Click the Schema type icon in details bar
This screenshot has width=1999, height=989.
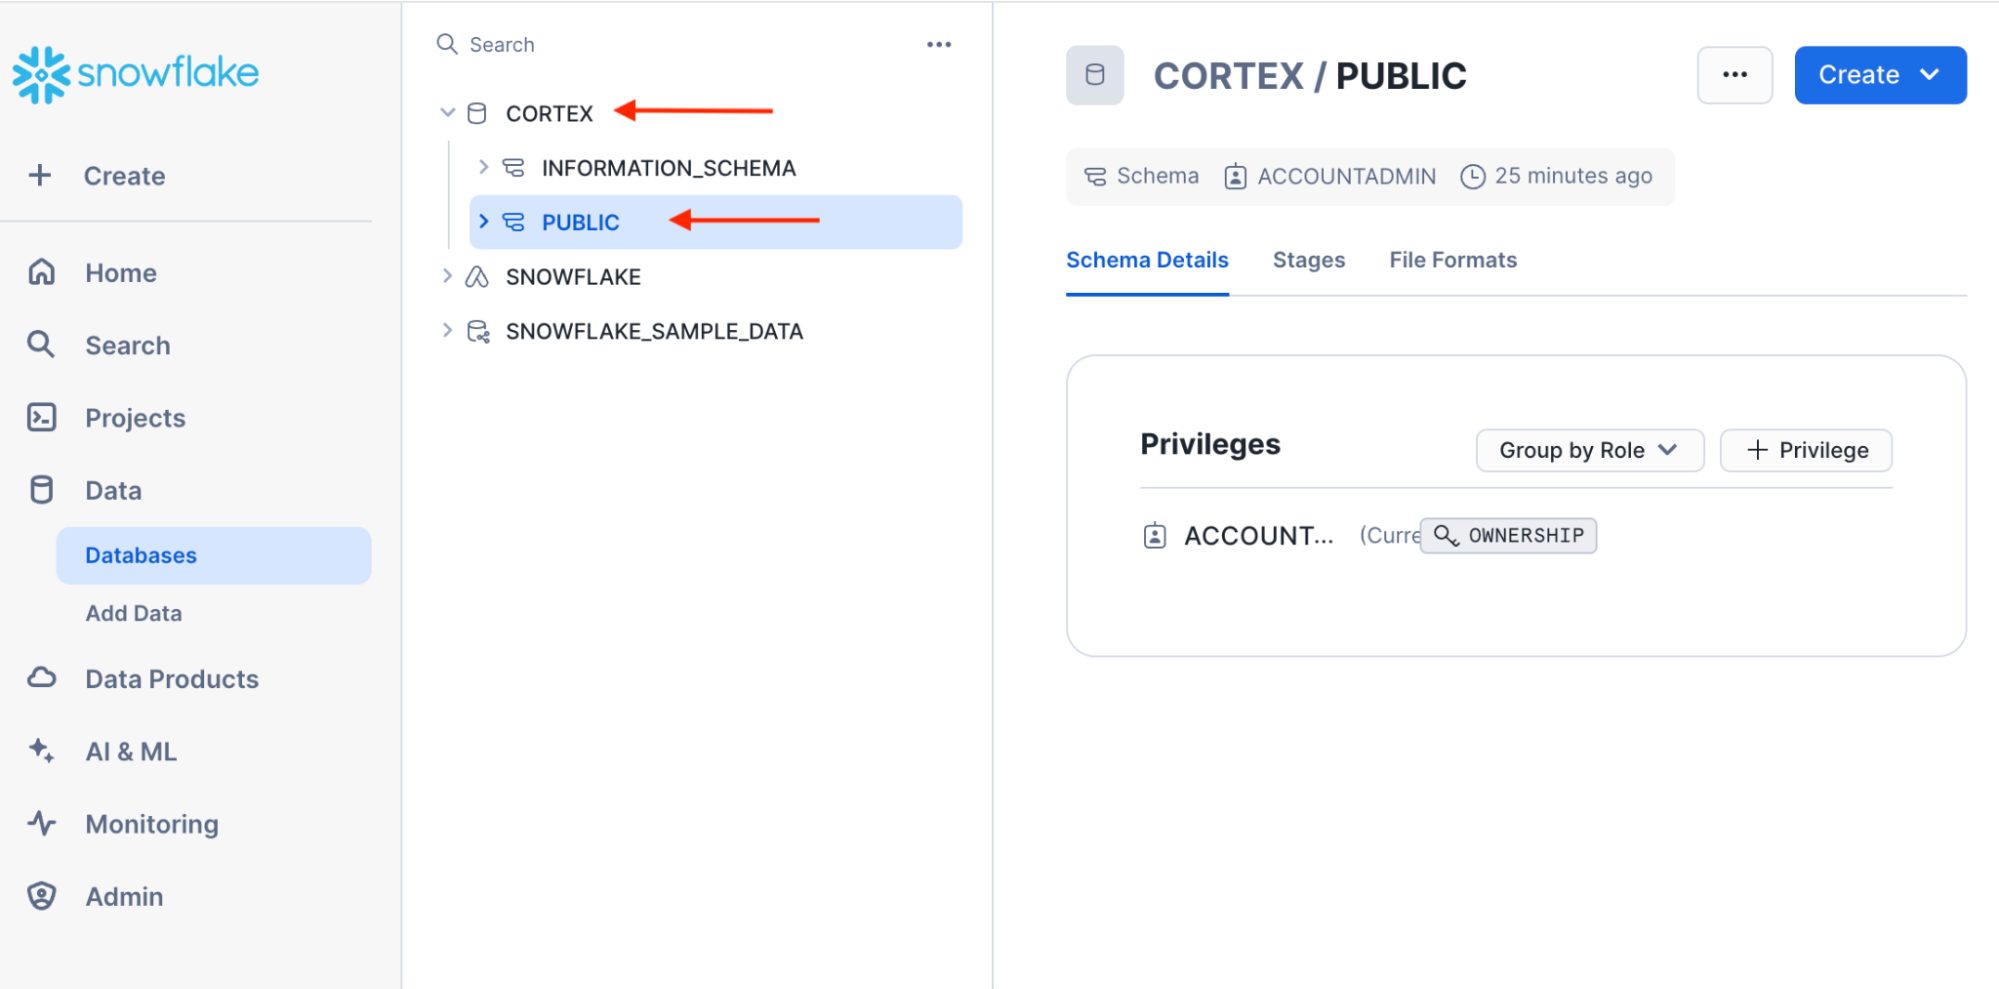[1096, 176]
